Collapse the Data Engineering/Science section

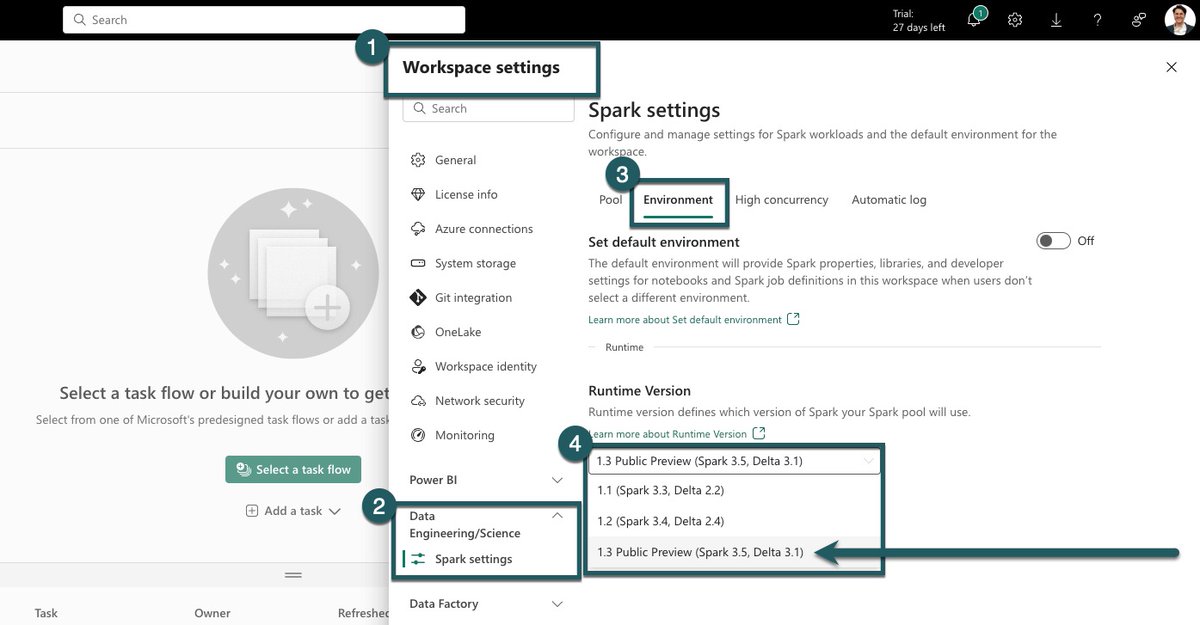(x=558, y=516)
